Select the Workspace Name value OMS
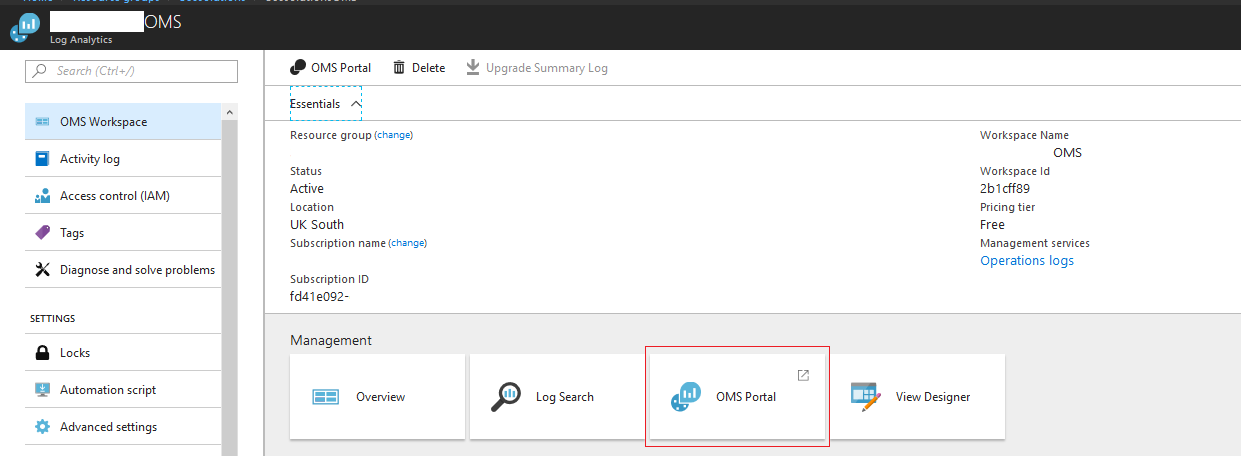This screenshot has width=1241, height=456. pyautogui.click(x=1068, y=153)
